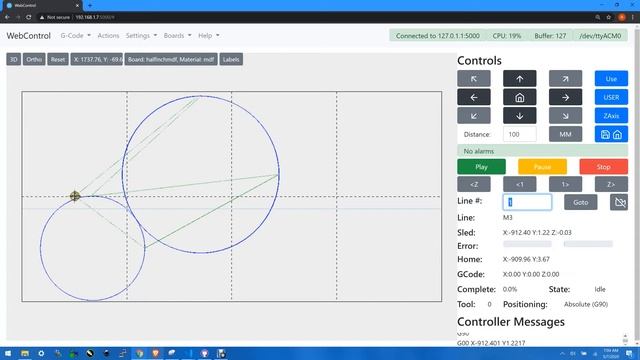The height and width of the screenshot is (360, 640).
Task: Click the WebControl brand link
Action: tap(29, 36)
